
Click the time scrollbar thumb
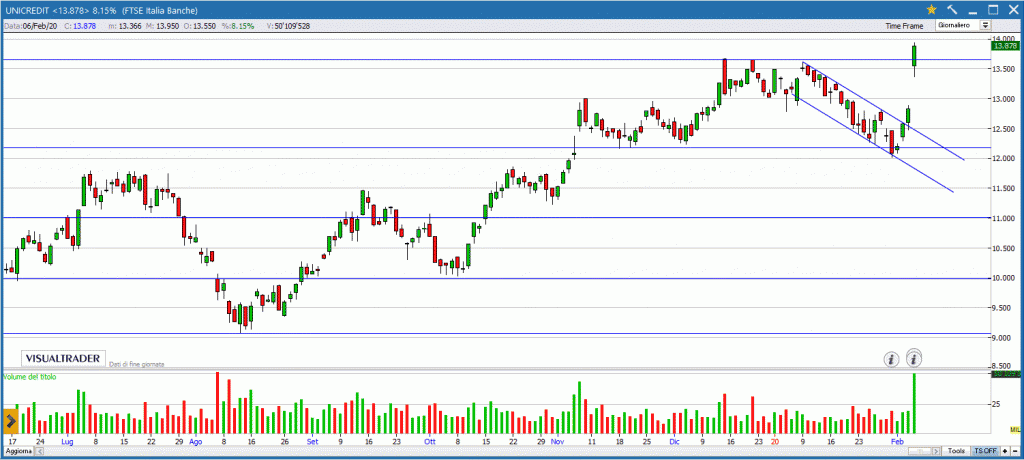pos(922,452)
